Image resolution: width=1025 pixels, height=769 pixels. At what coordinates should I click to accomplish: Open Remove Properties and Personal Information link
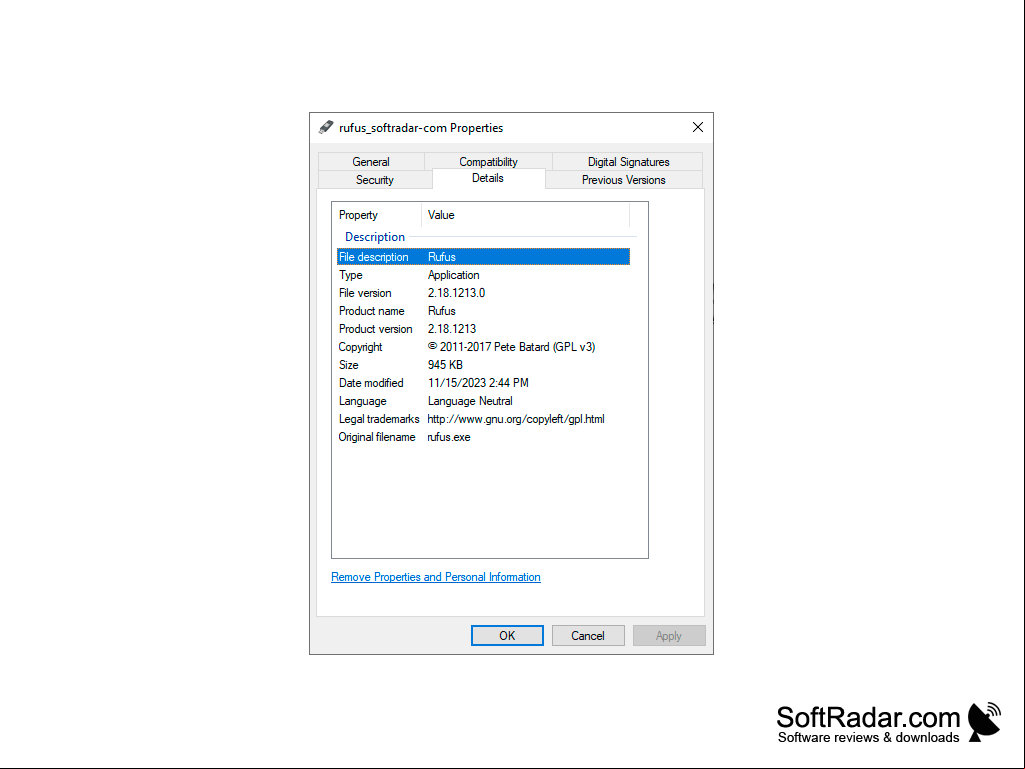point(436,577)
